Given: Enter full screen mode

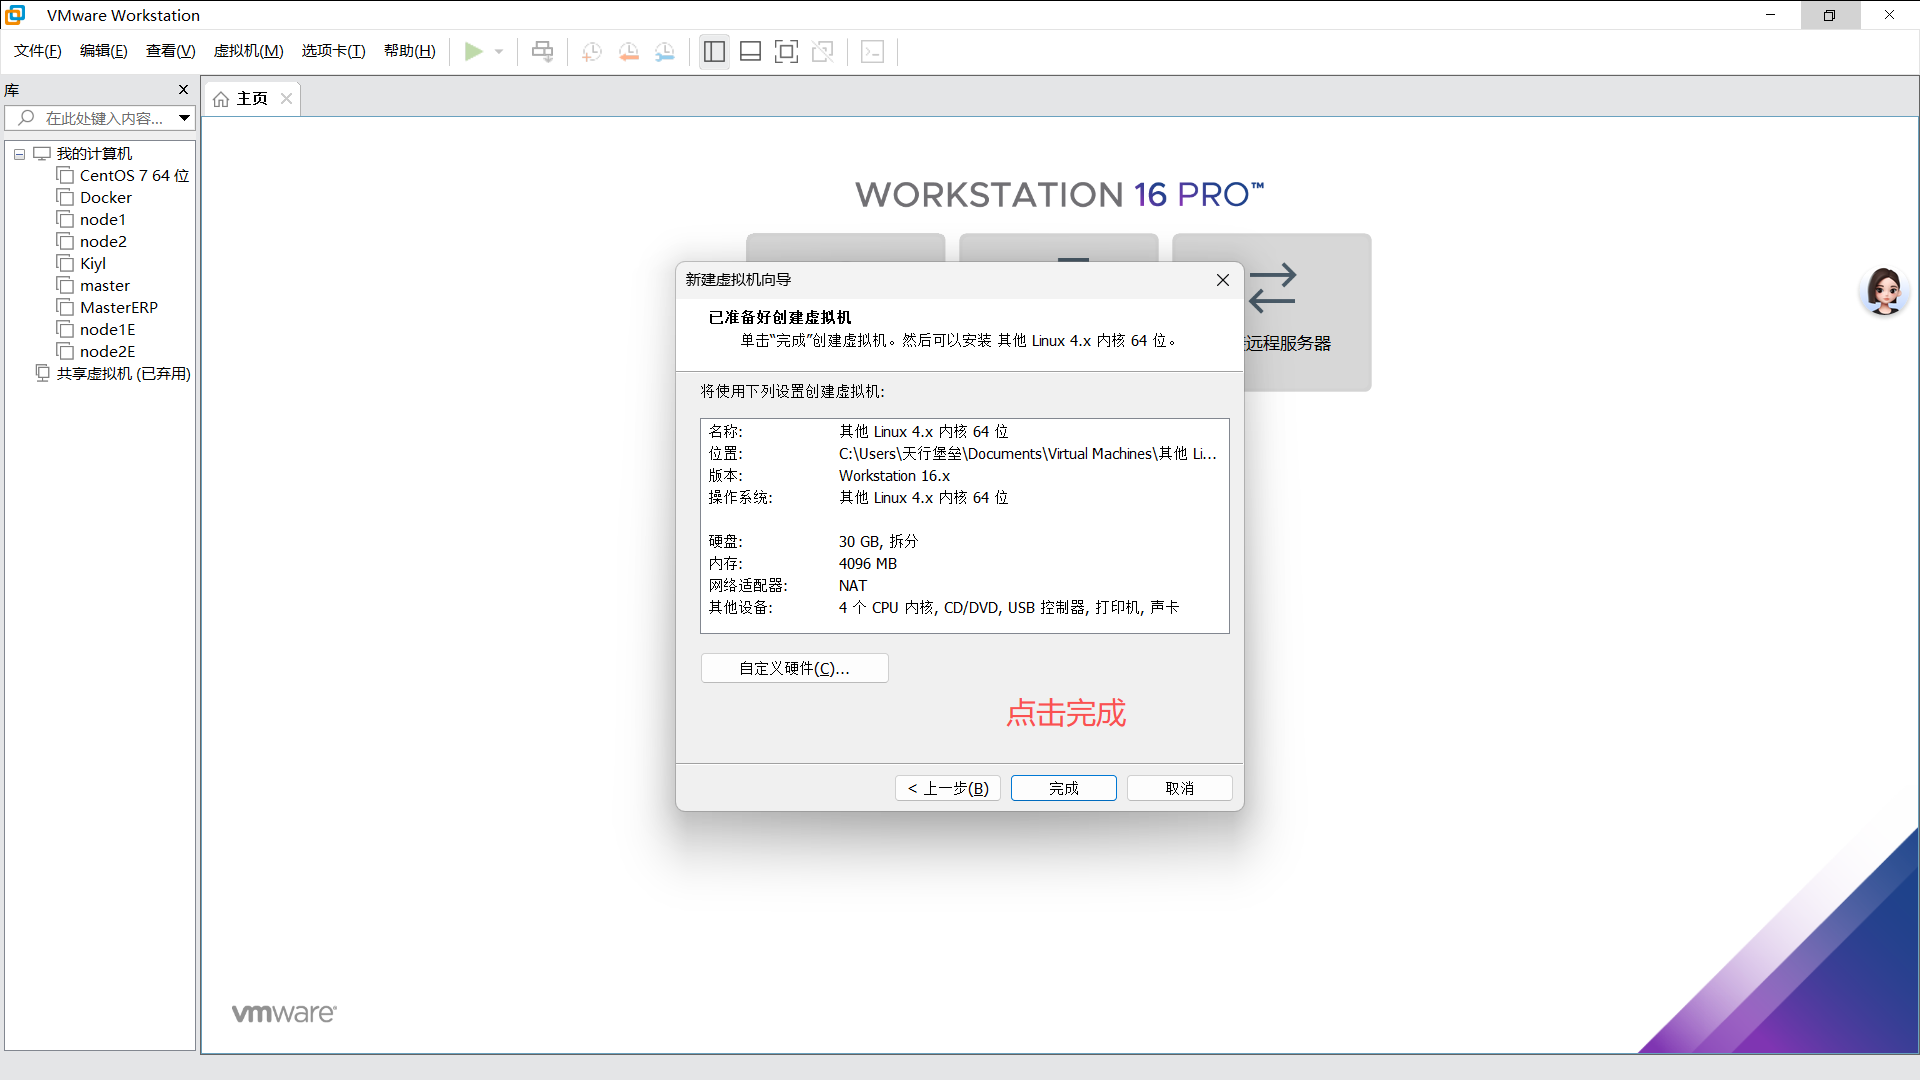Looking at the screenshot, I should [787, 51].
